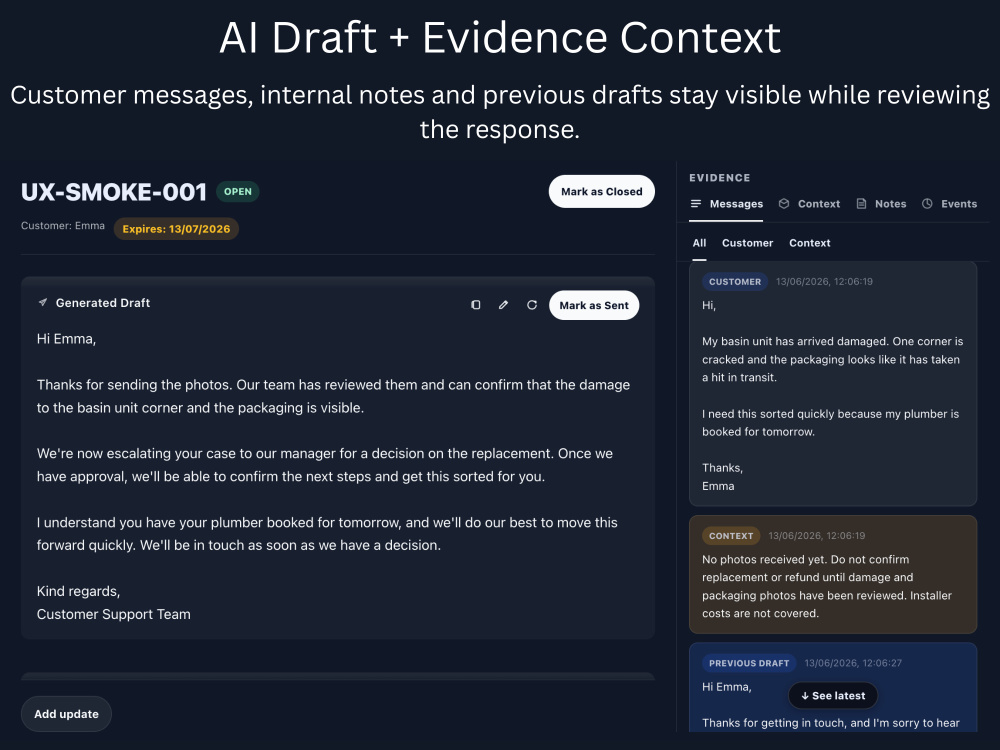Jump to latest with See latest
1000x750 pixels.
(833, 696)
